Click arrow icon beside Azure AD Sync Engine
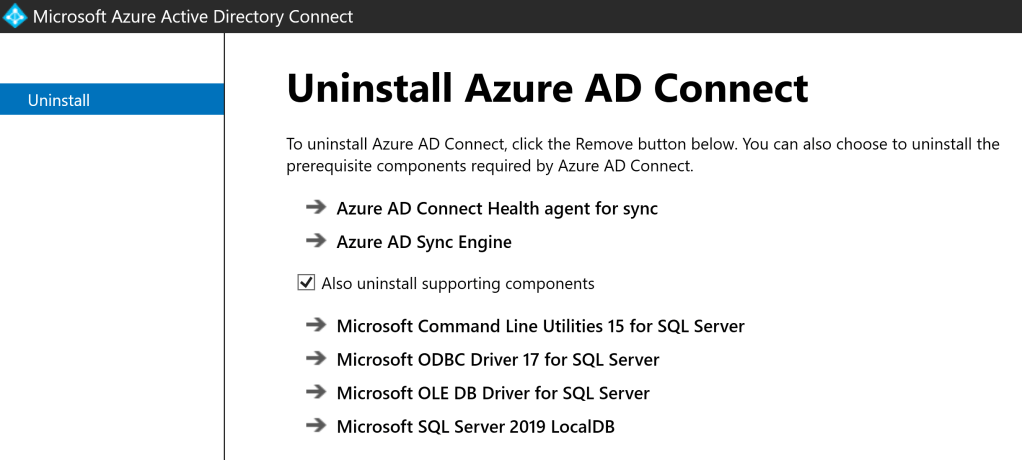This screenshot has height=460, width=1022. pyautogui.click(x=316, y=241)
